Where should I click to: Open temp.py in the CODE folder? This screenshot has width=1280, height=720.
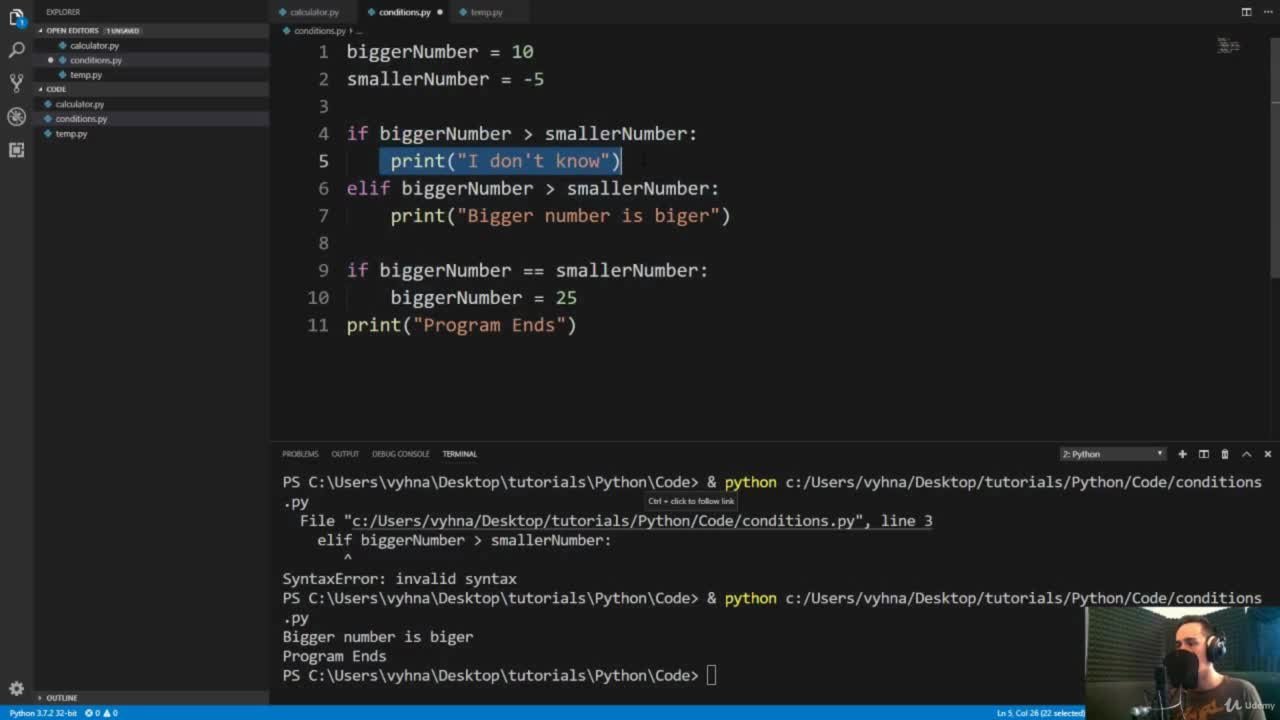152,134
